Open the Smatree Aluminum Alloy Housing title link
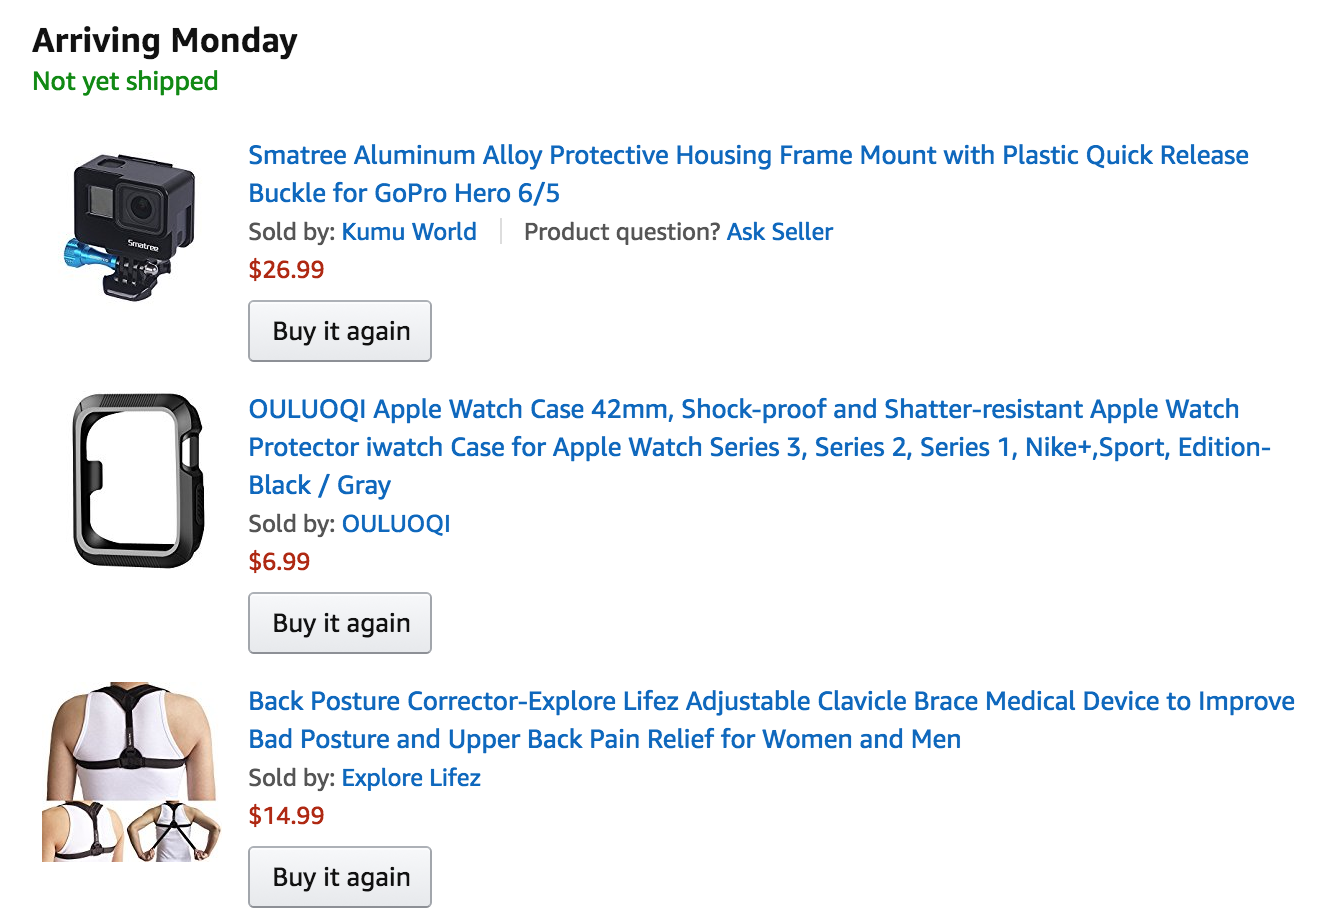The height and width of the screenshot is (910, 1334). 748,156
